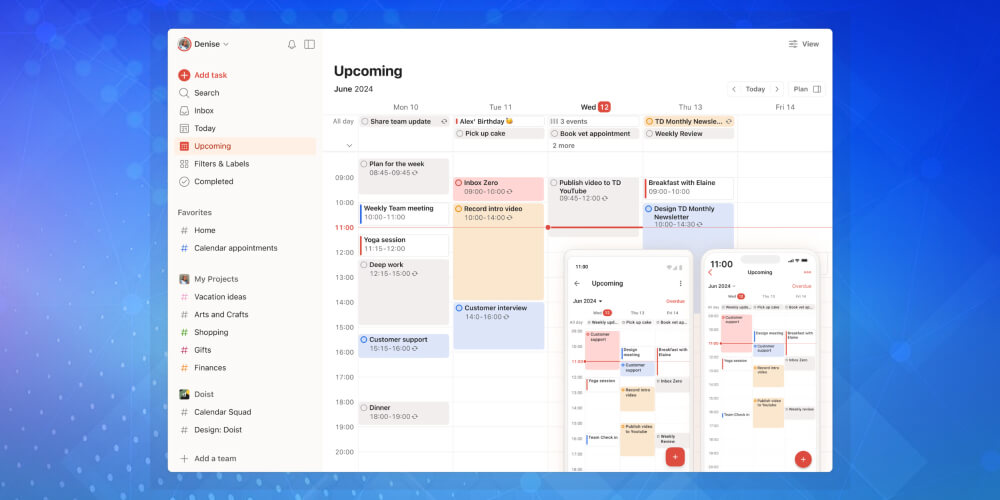Screen dimensions: 1000x500
Task: Check off Customer support task
Action: click(x=364, y=340)
